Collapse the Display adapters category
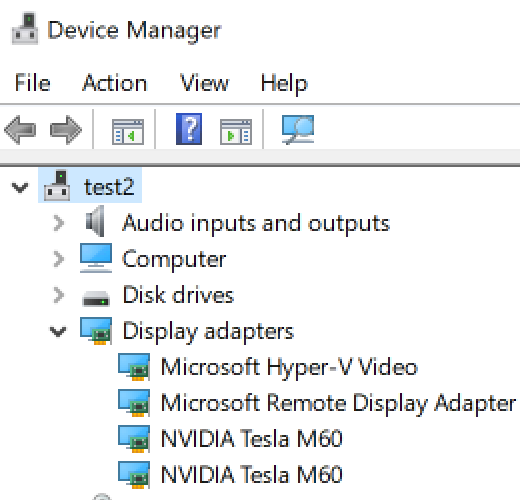This screenshot has width=520, height=500. [58, 332]
